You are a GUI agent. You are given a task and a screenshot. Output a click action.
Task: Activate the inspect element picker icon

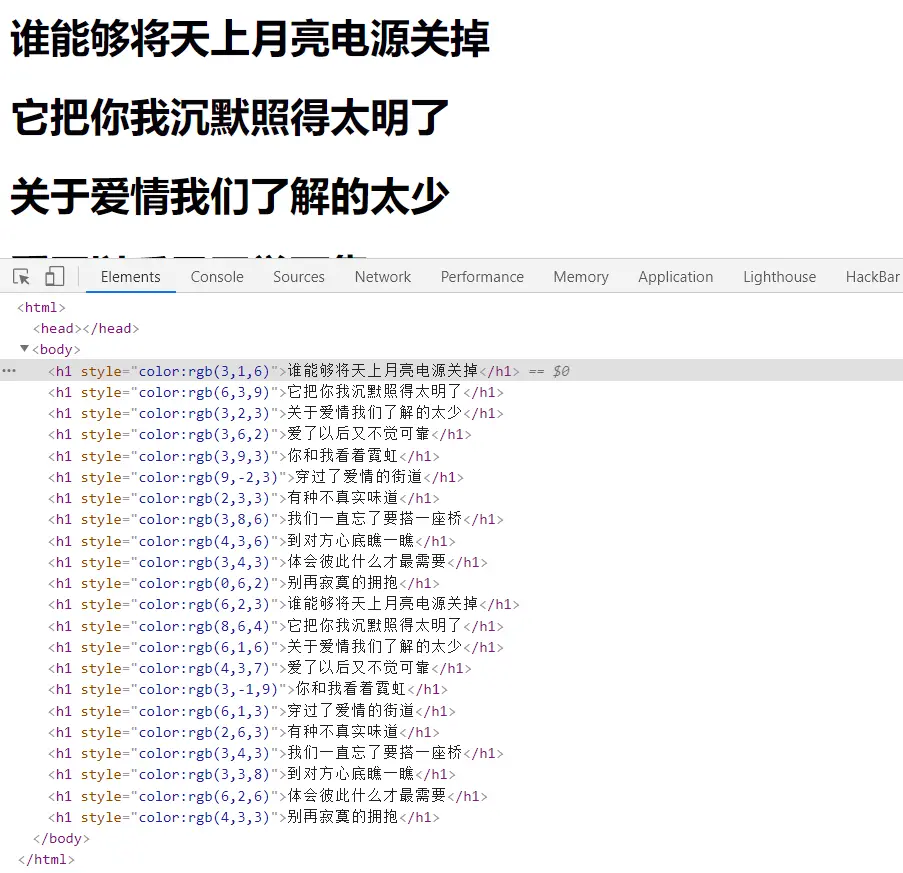(x=22, y=277)
